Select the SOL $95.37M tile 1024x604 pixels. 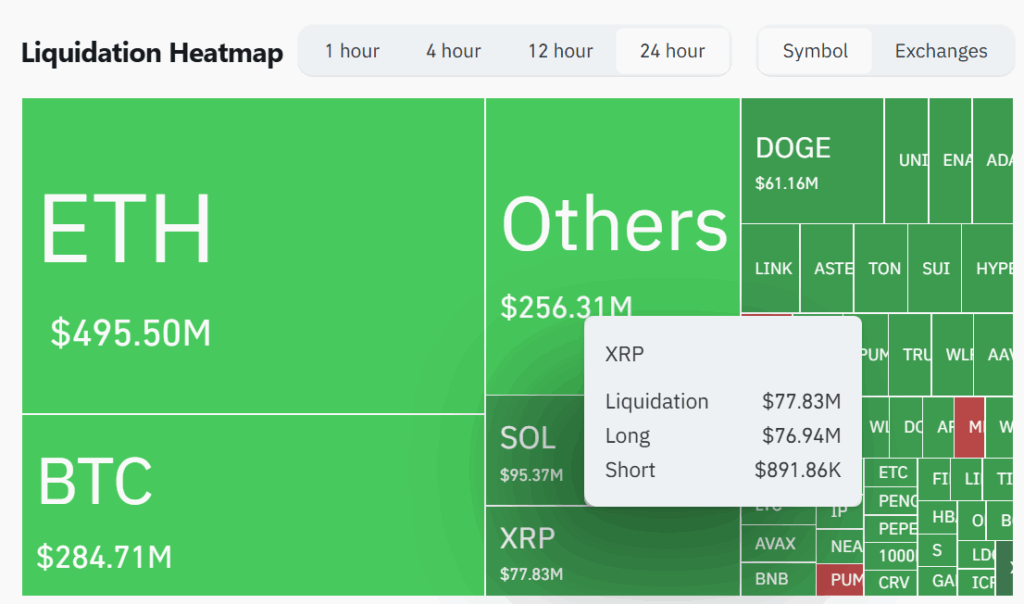[x=536, y=451]
